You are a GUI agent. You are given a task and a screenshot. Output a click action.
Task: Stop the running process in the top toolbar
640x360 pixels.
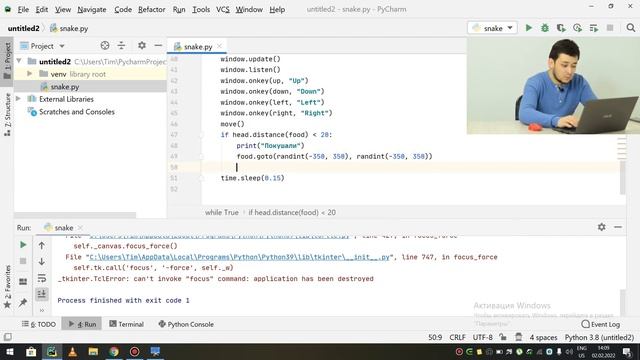point(610,28)
